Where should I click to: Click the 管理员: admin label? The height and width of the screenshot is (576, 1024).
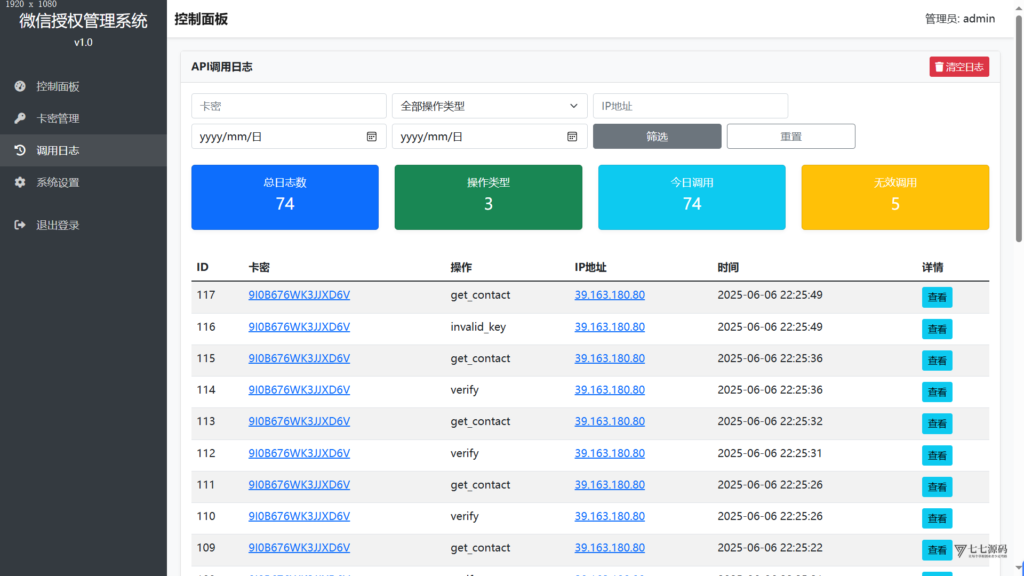(959, 18)
